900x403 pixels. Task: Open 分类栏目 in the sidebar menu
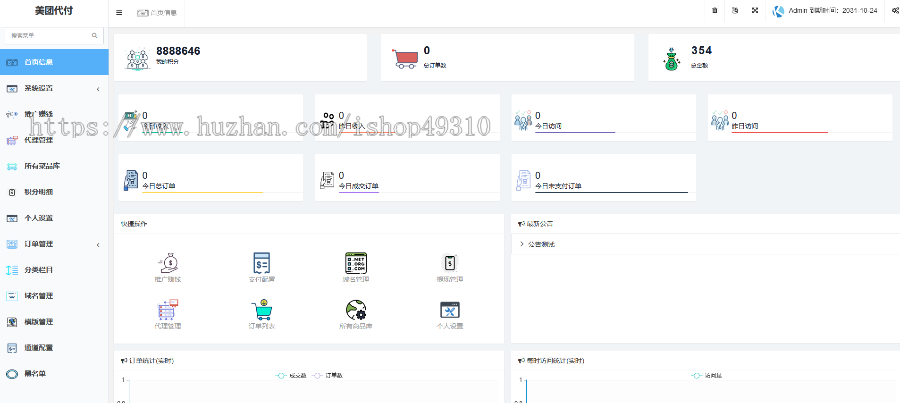click(54, 270)
